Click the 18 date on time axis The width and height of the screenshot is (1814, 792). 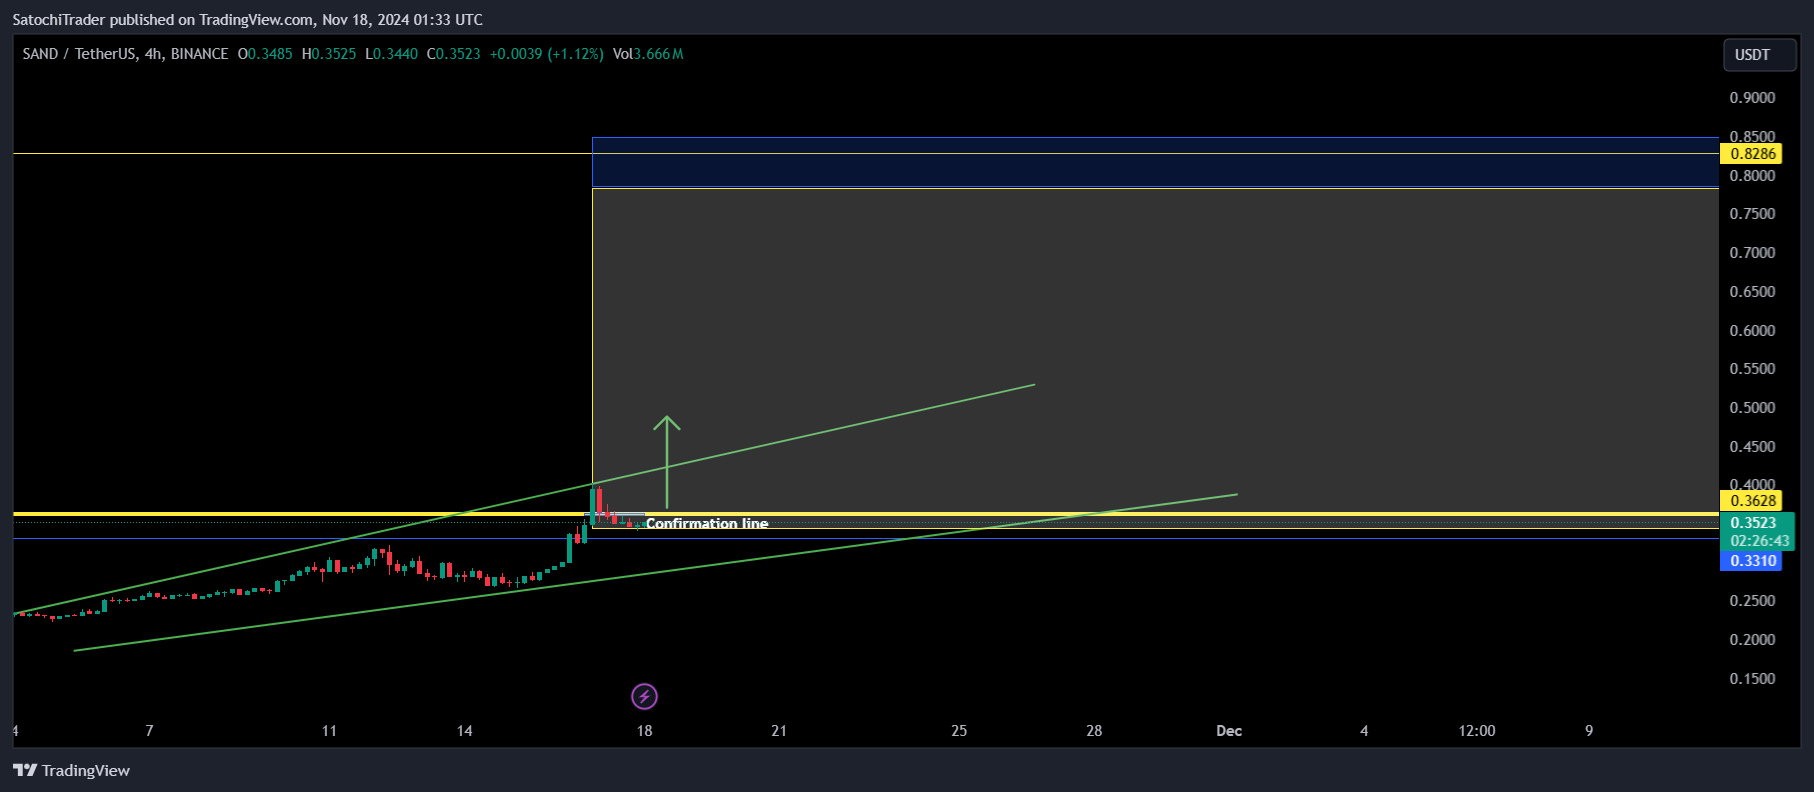[644, 731]
